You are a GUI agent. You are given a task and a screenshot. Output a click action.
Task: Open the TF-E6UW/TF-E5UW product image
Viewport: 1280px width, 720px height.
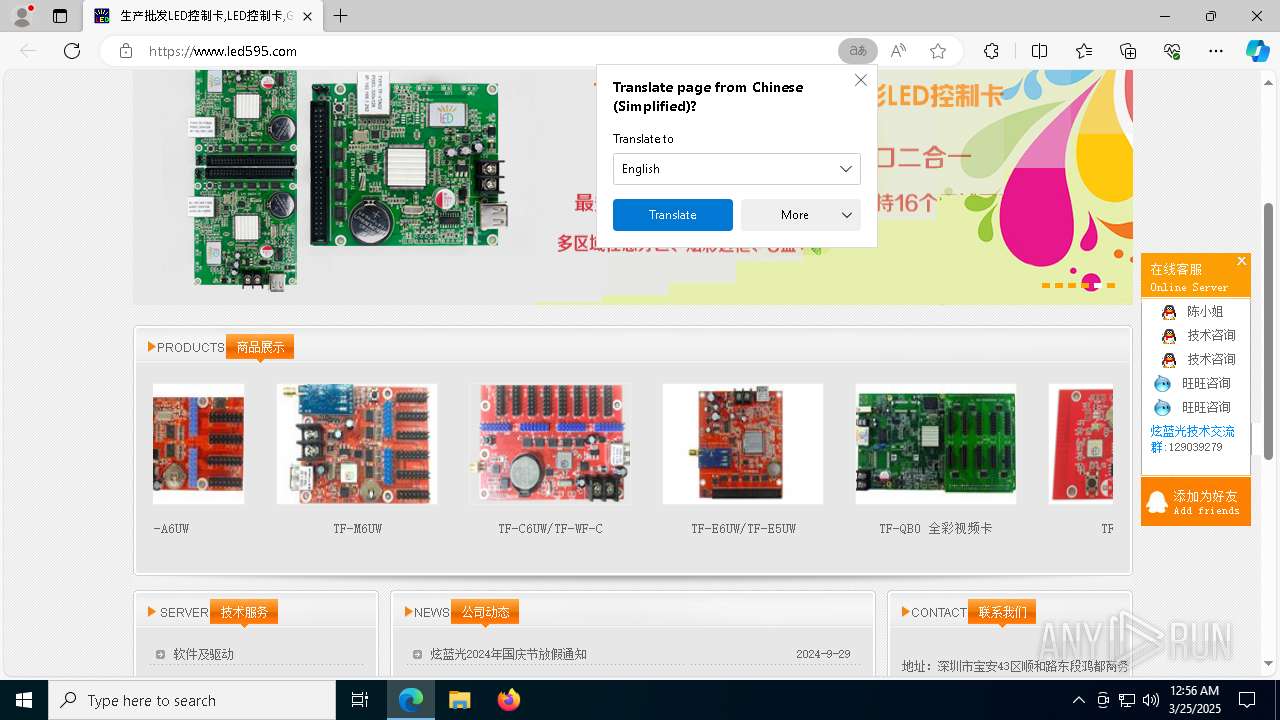click(743, 444)
